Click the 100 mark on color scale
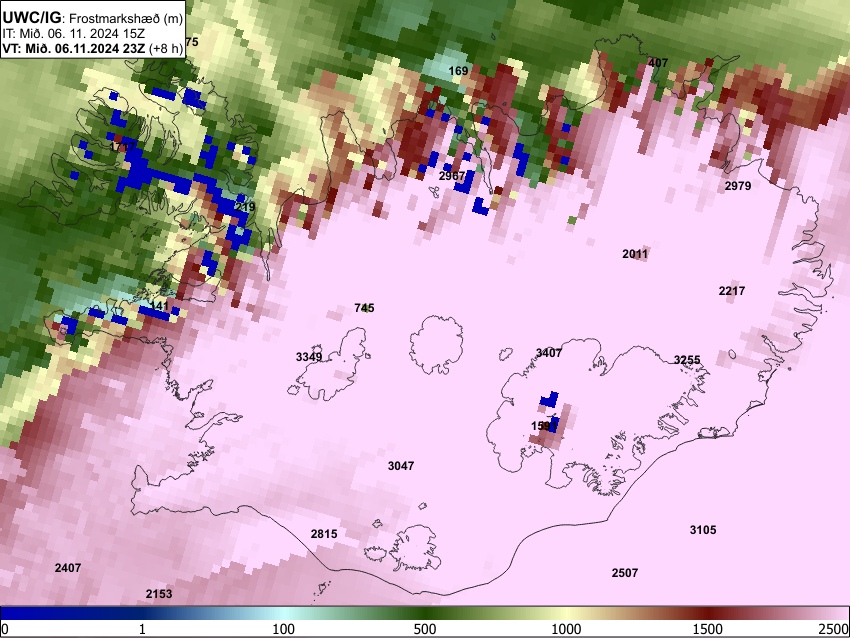Image resolution: width=850 pixels, height=638 pixels. [284, 629]
